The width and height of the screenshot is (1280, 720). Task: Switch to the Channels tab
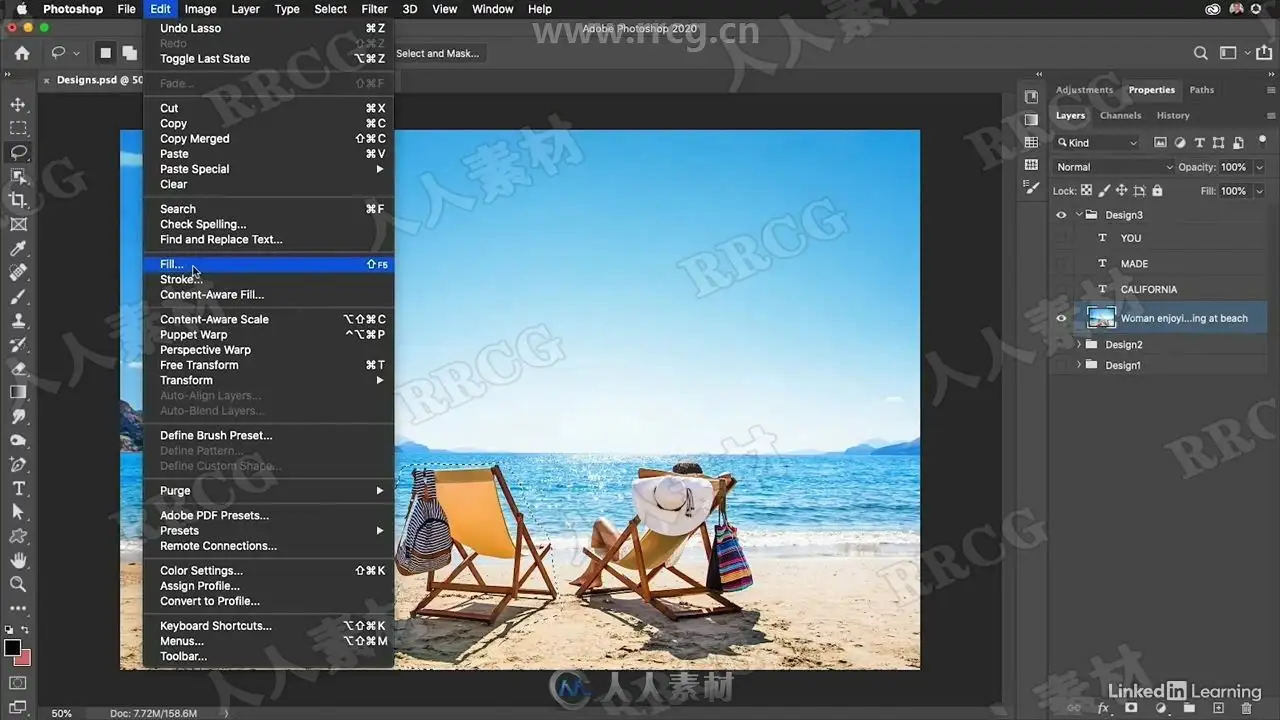coord(1120,115)
